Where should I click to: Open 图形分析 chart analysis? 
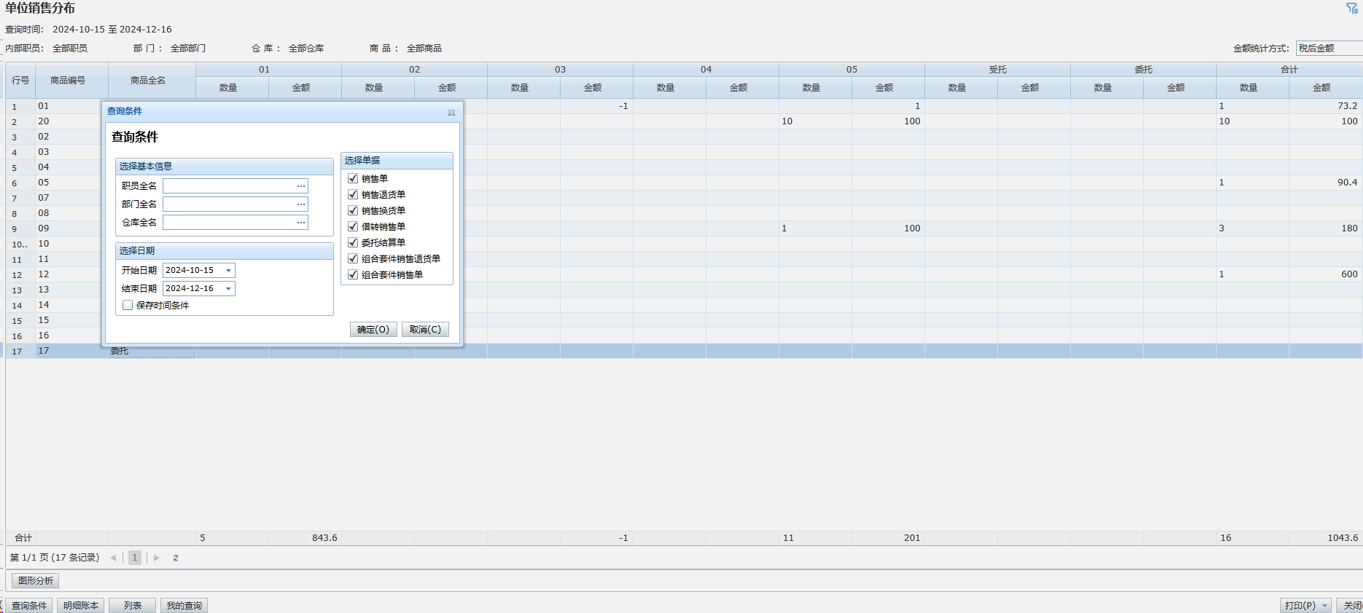tap(36, 581)
